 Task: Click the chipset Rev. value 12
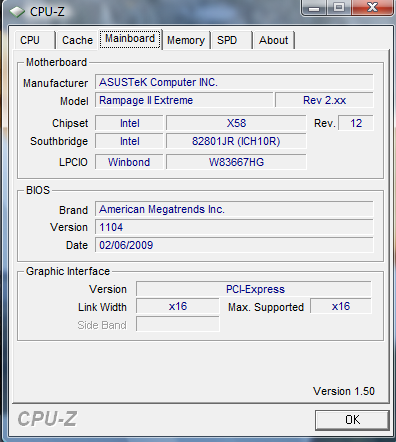click(x=356, y=123)
